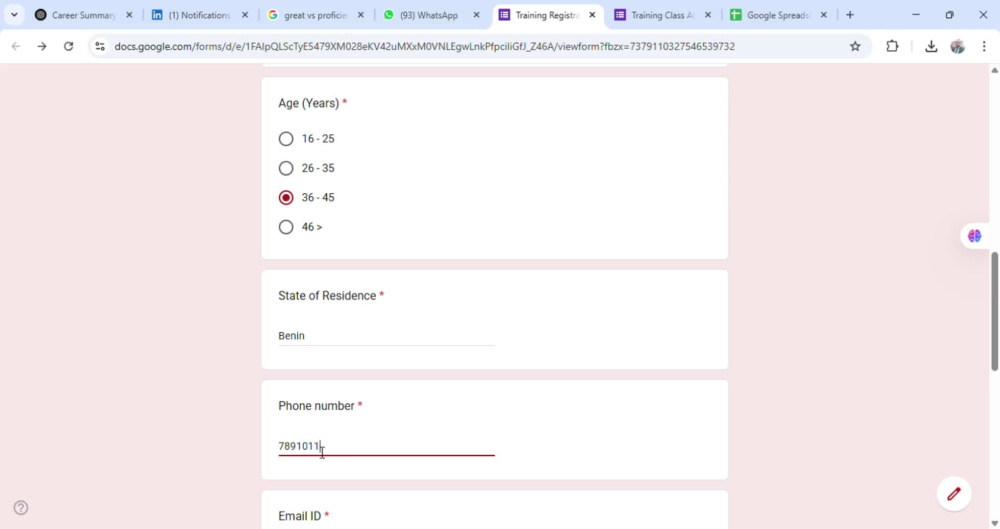
Task: Select the 16 - 25 age option
Action: [x=286, y=138]
